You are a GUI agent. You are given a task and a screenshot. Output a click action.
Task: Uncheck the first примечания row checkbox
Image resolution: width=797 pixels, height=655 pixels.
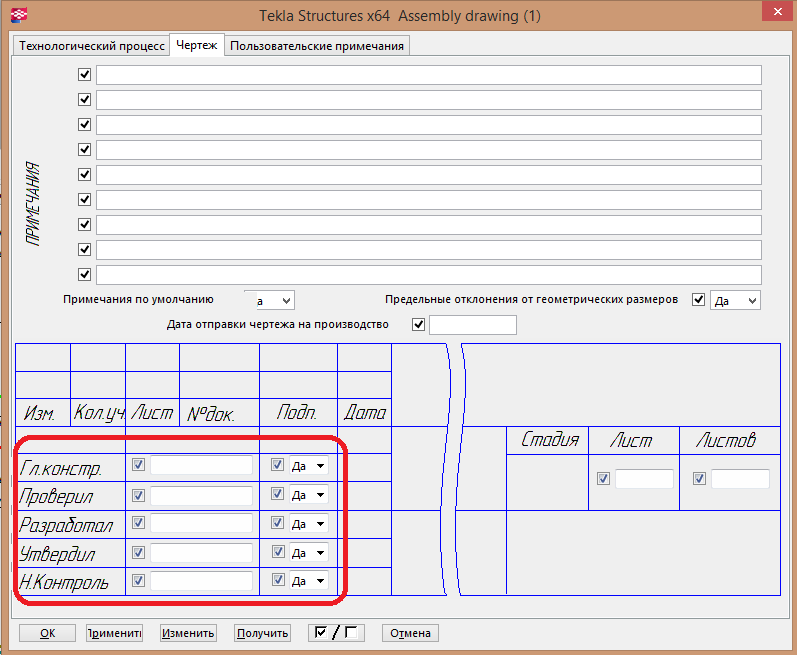[x=84, y=75]
